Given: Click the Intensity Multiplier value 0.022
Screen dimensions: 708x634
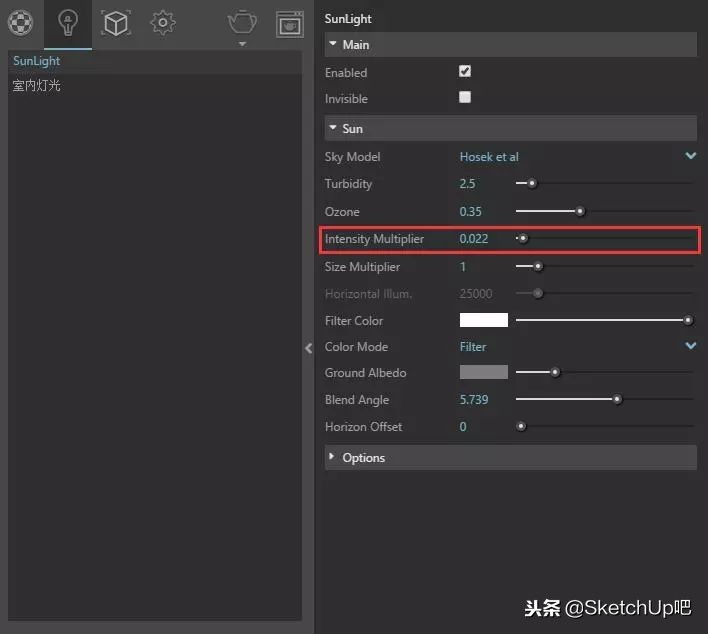Looking at the screenshot, I should (x=474, y=239).
